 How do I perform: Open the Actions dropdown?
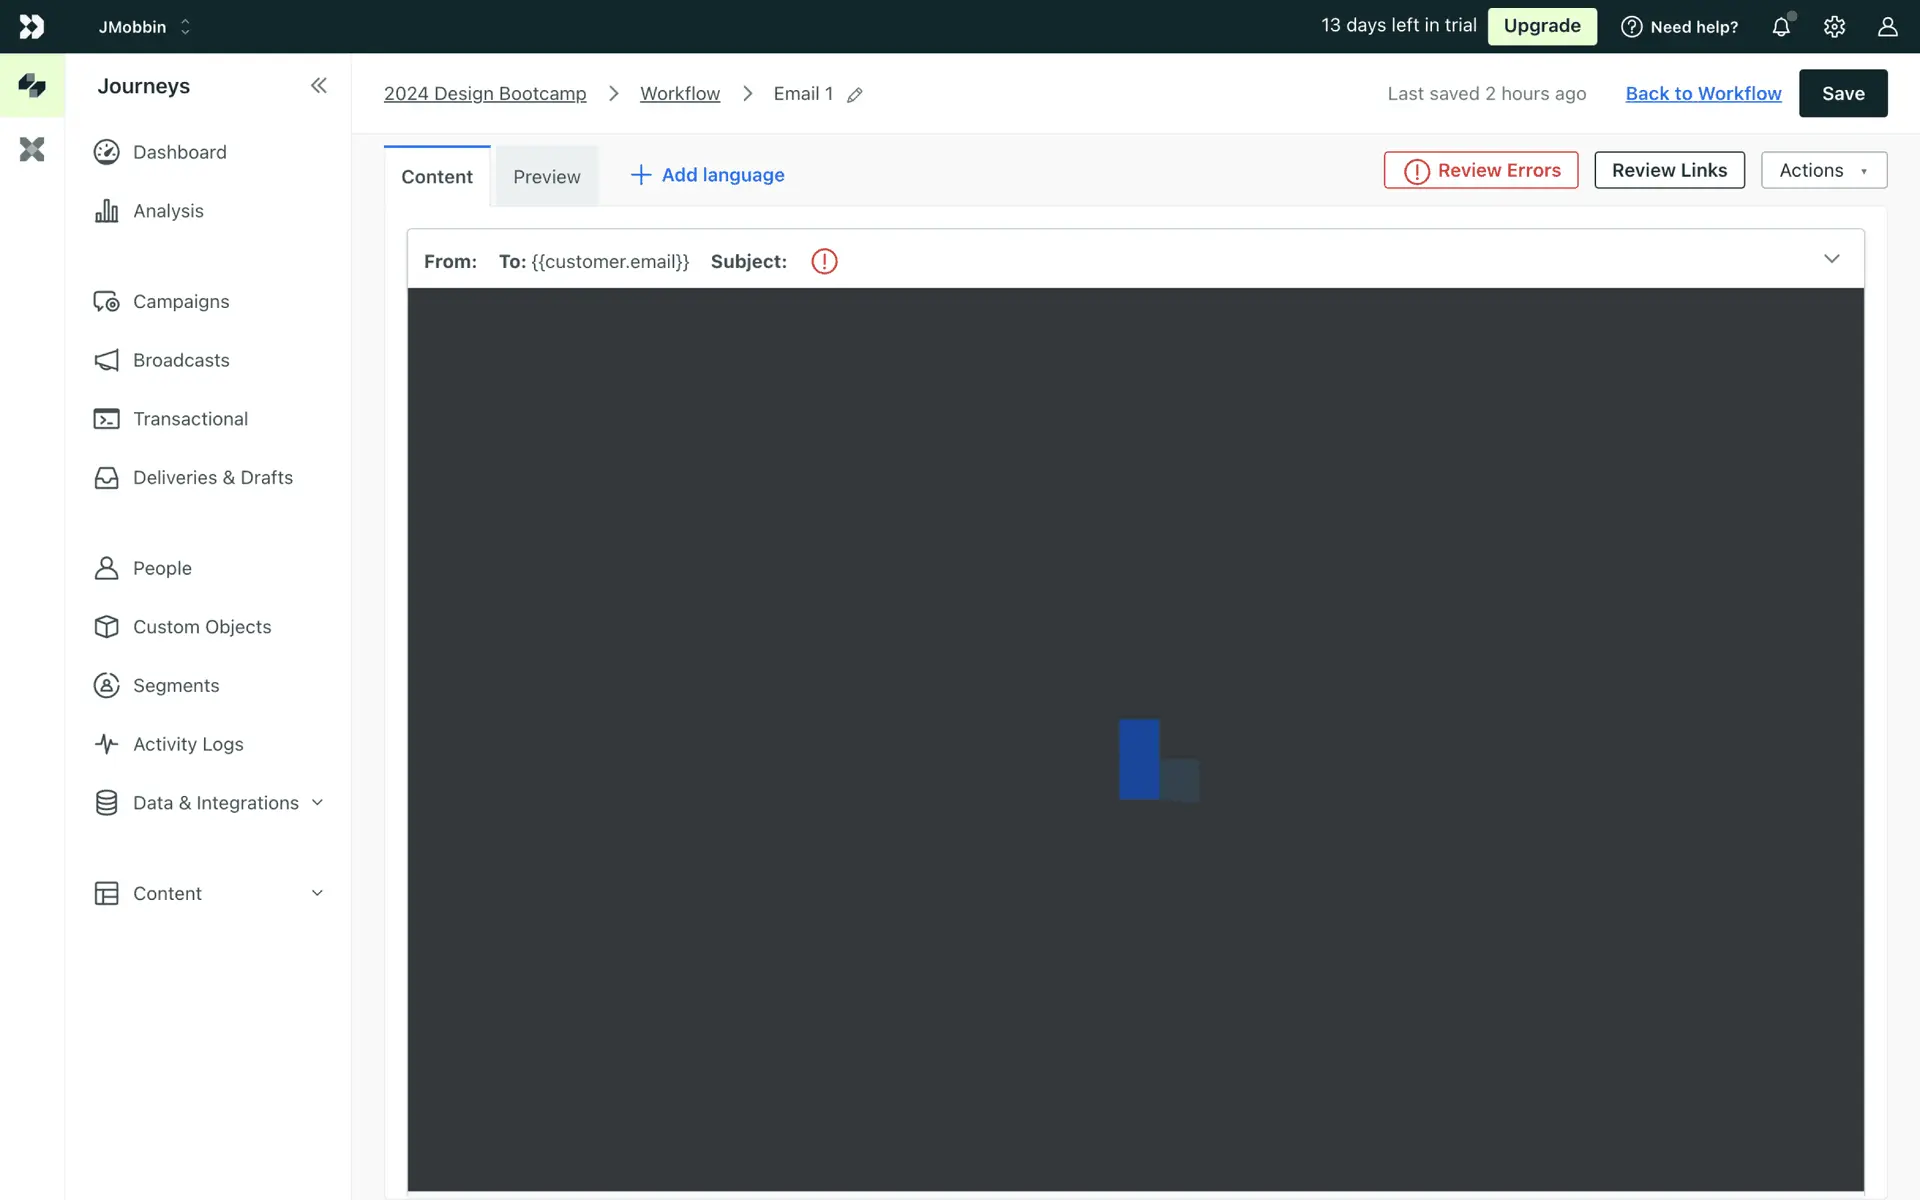coord(1823,170)
